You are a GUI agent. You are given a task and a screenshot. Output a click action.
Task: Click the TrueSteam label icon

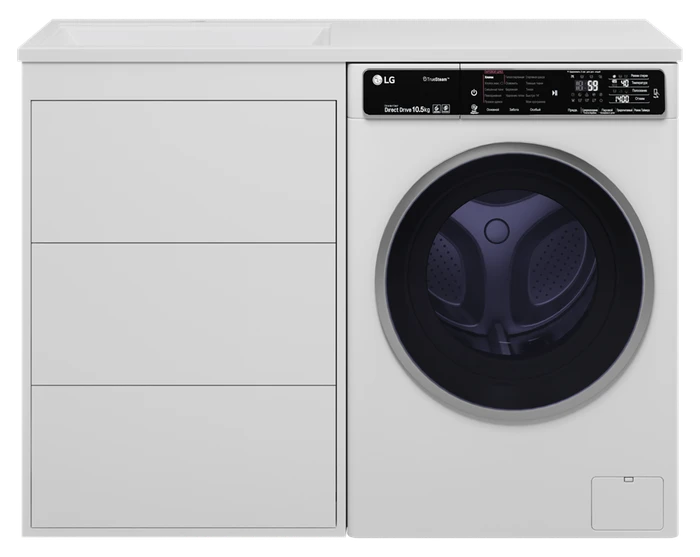(436, 79)
